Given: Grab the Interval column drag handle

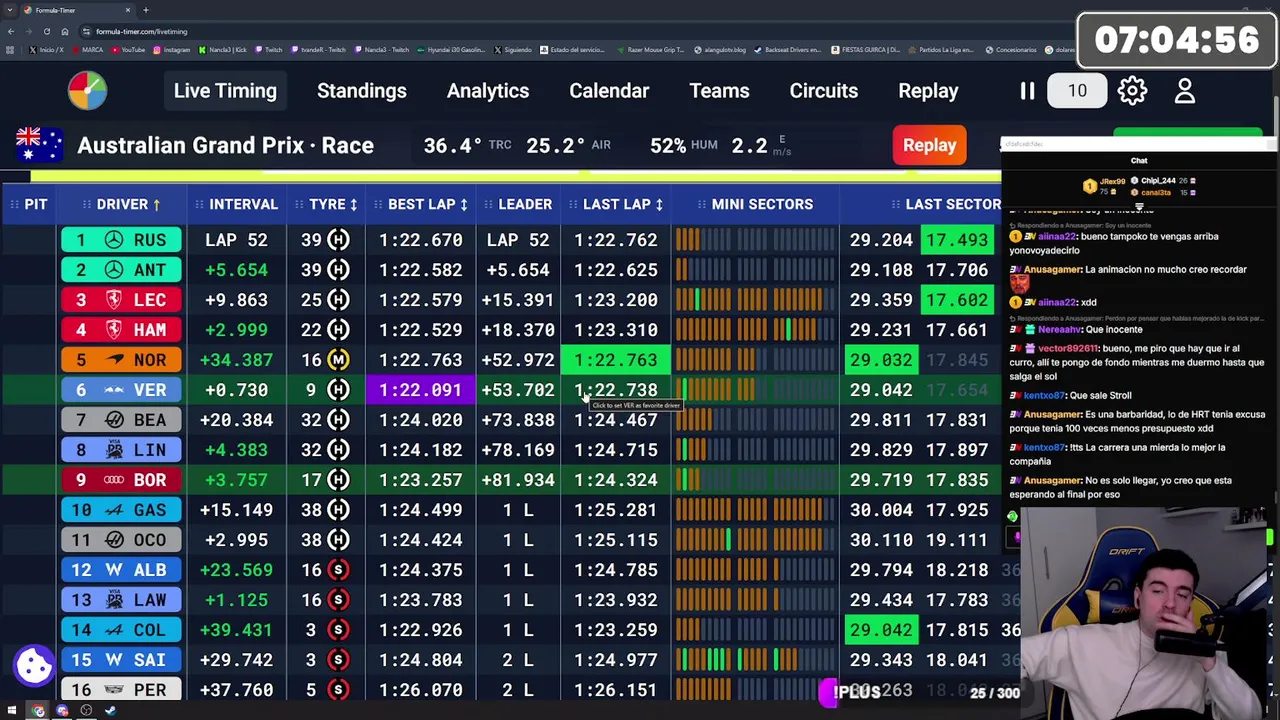Looking at the screenshot, I should tap(200, 204).
